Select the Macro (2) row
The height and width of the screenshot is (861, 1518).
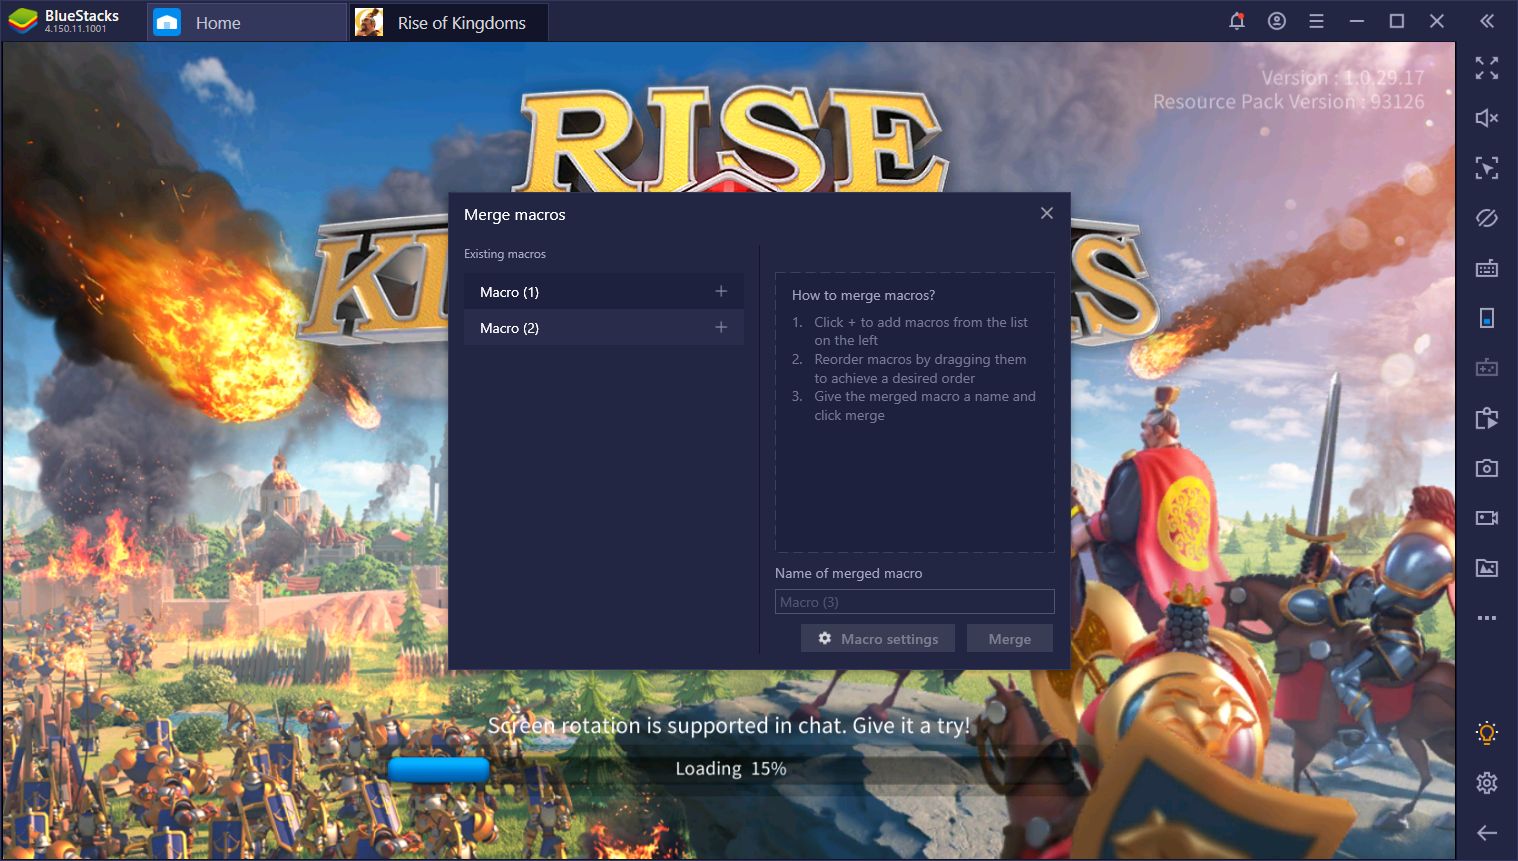(x=603, y=327)
